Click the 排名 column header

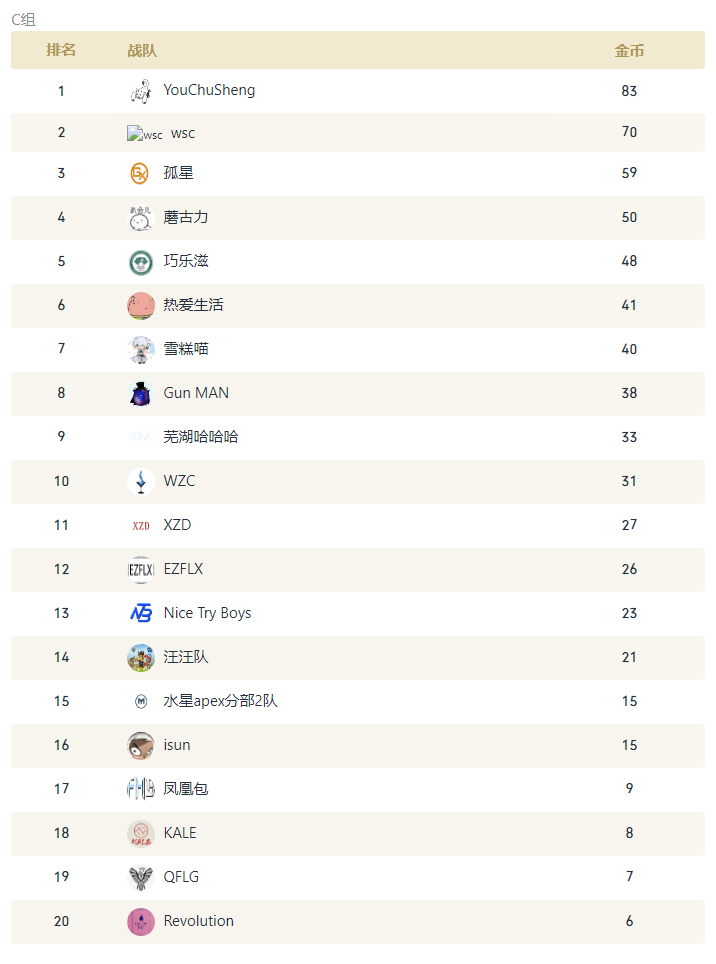(61, 50)
